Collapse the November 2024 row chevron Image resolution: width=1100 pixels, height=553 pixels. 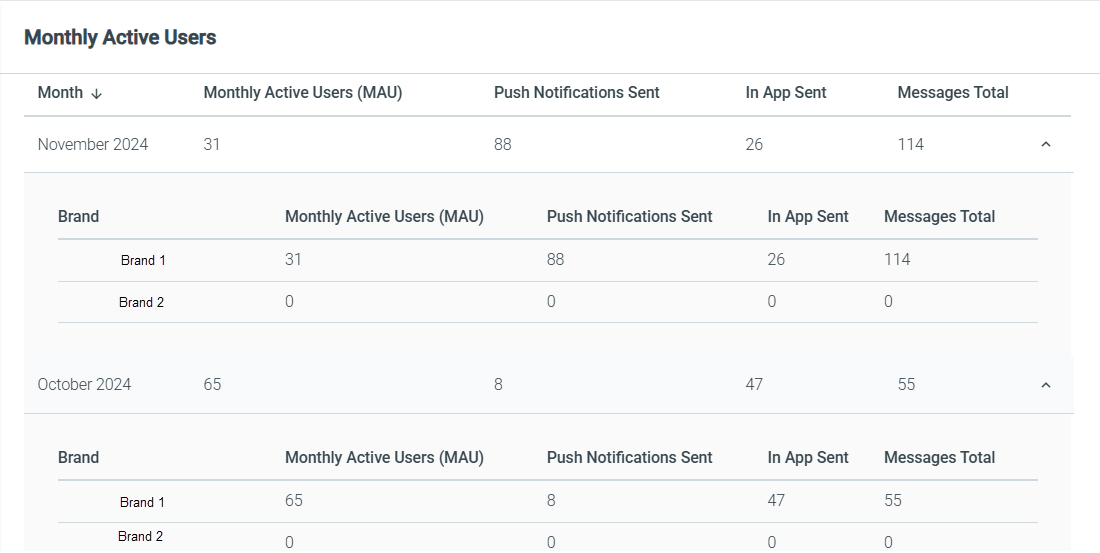click(x=1045, y=145)
